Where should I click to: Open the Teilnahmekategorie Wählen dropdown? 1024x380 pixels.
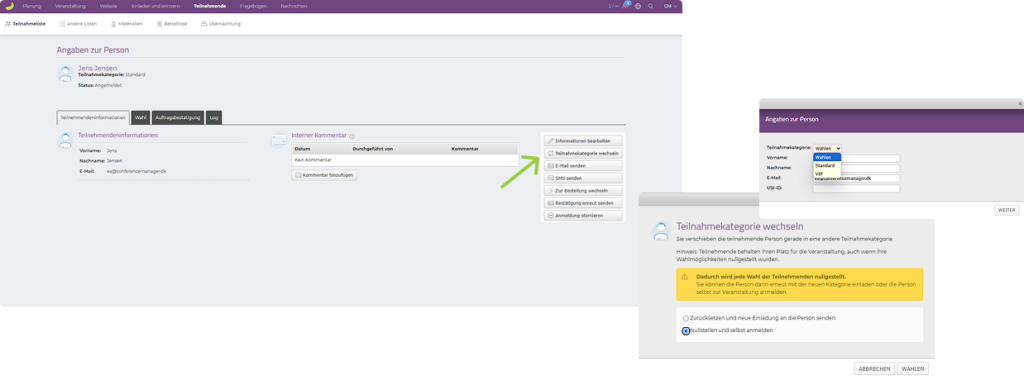pos(827,148)
